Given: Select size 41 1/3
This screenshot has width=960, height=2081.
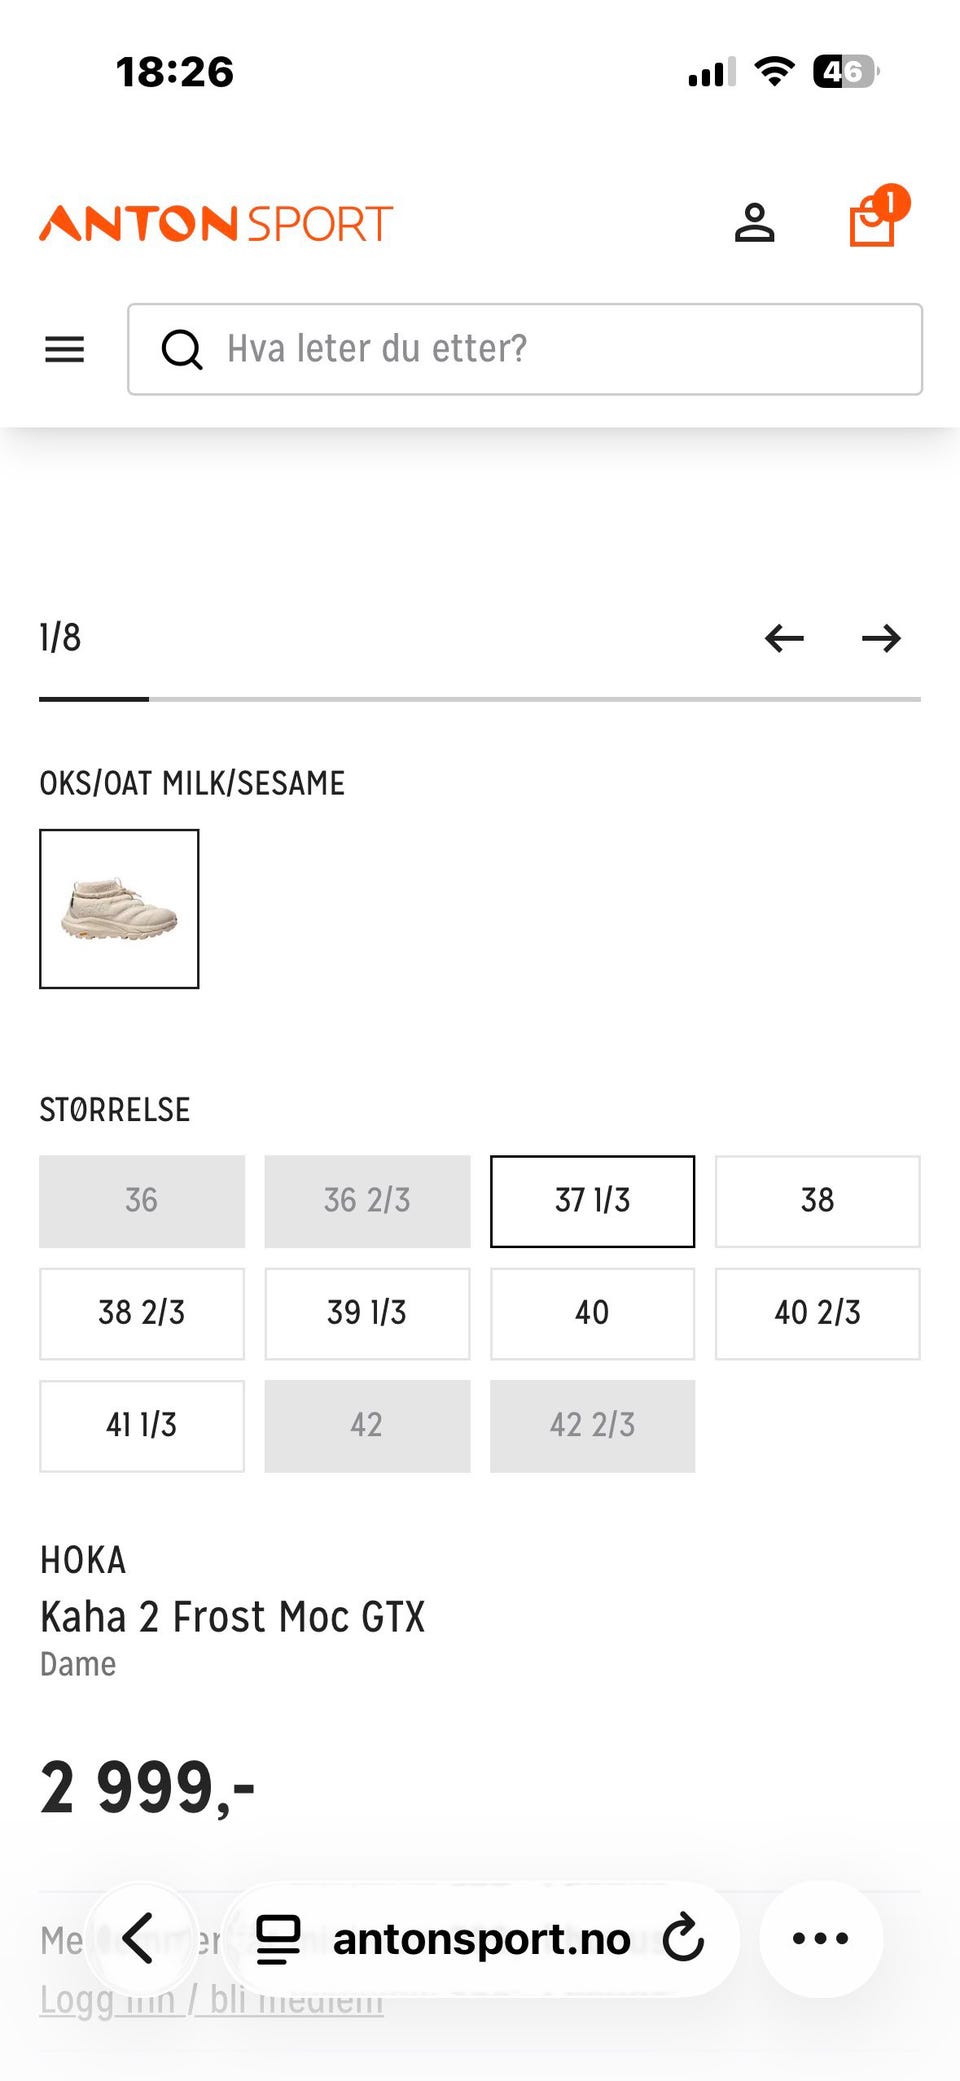Looking at the screenshot, I should [x=142, y=1425].
